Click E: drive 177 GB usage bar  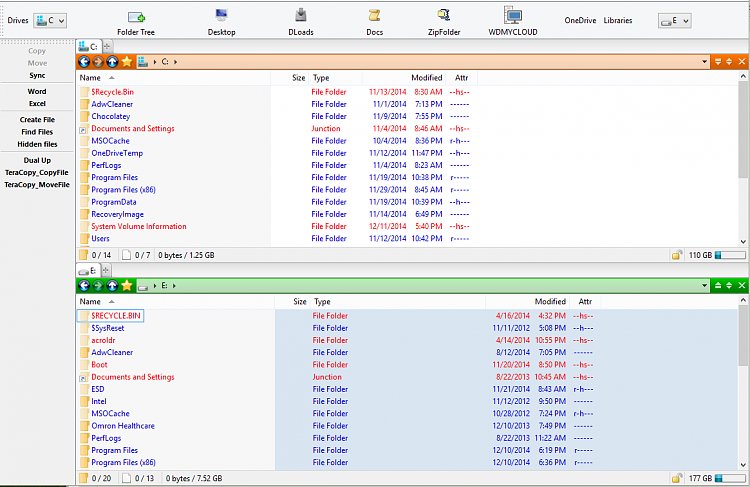[x=730, y=478]
